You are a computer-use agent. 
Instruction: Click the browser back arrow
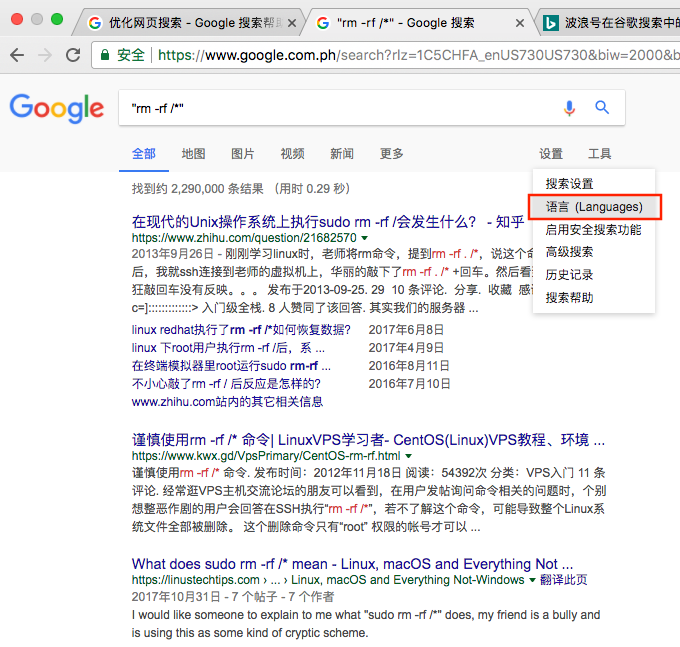(17, 55)
